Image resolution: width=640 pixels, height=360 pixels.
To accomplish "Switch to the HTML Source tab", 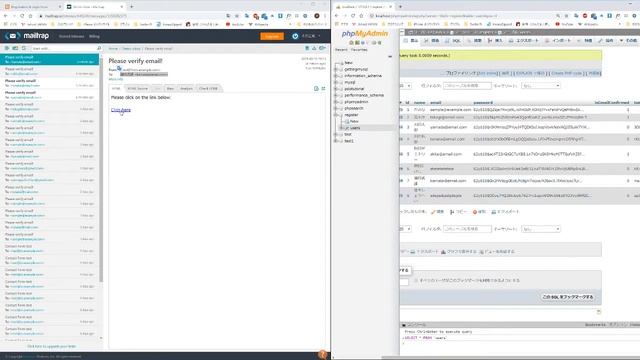I will click(x=138, y=89).
